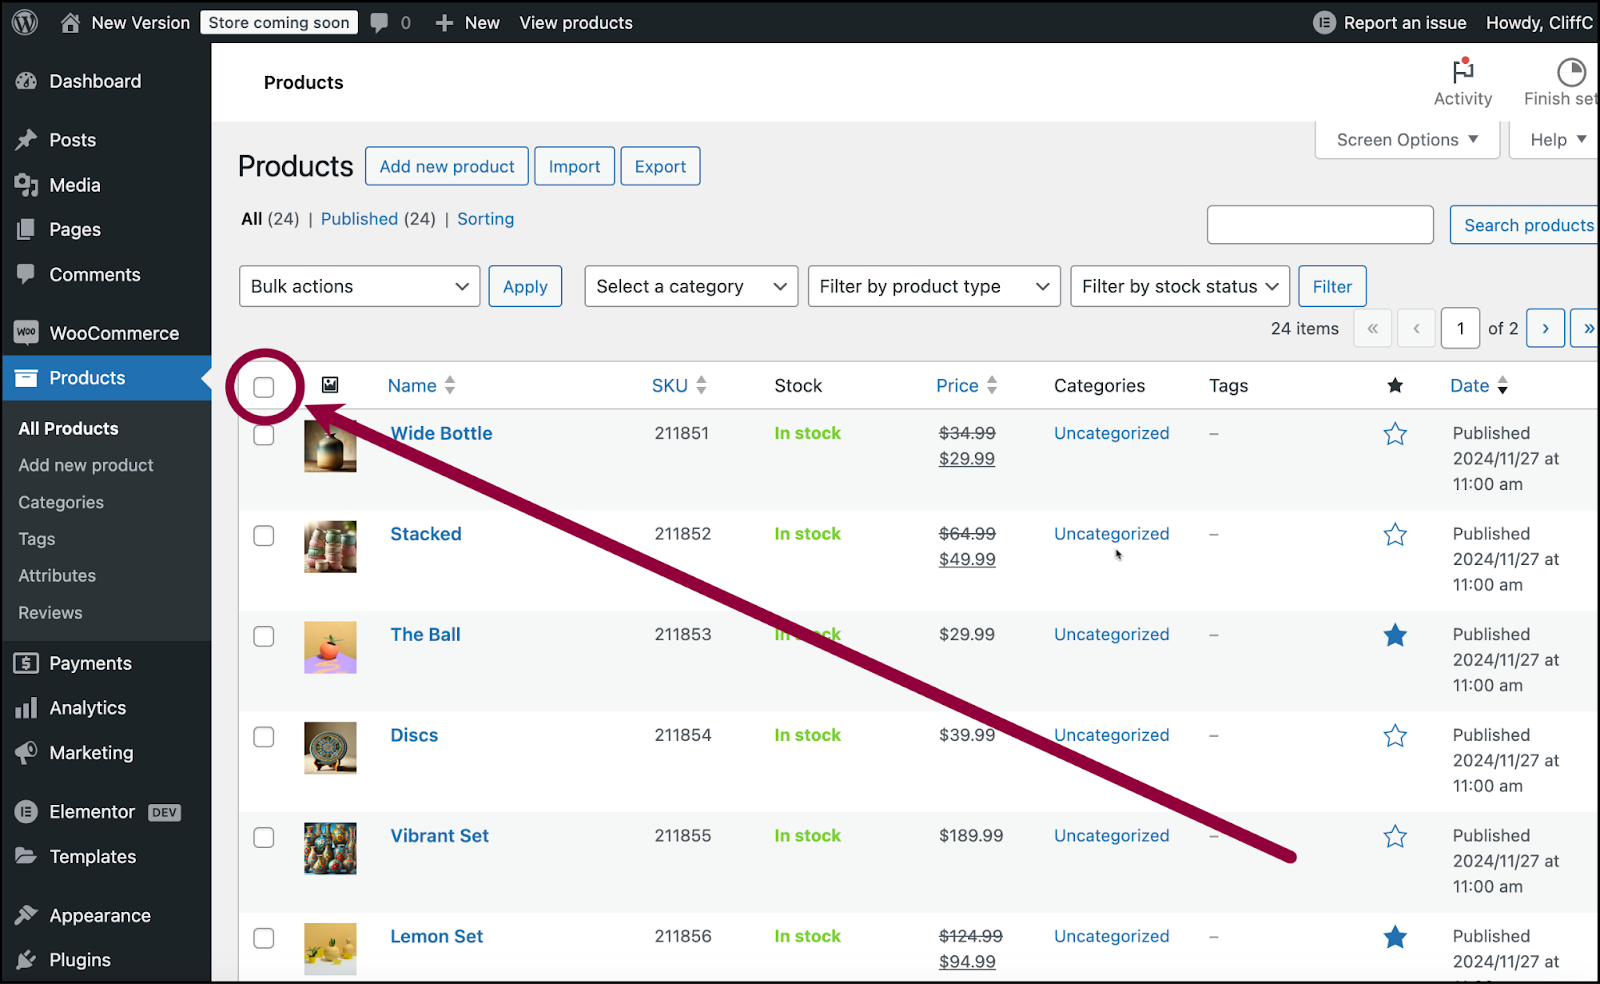The height and width of the screenshot is (984, 1600).
Task: Click the WordPress logo icon
Action: point(25,22)
